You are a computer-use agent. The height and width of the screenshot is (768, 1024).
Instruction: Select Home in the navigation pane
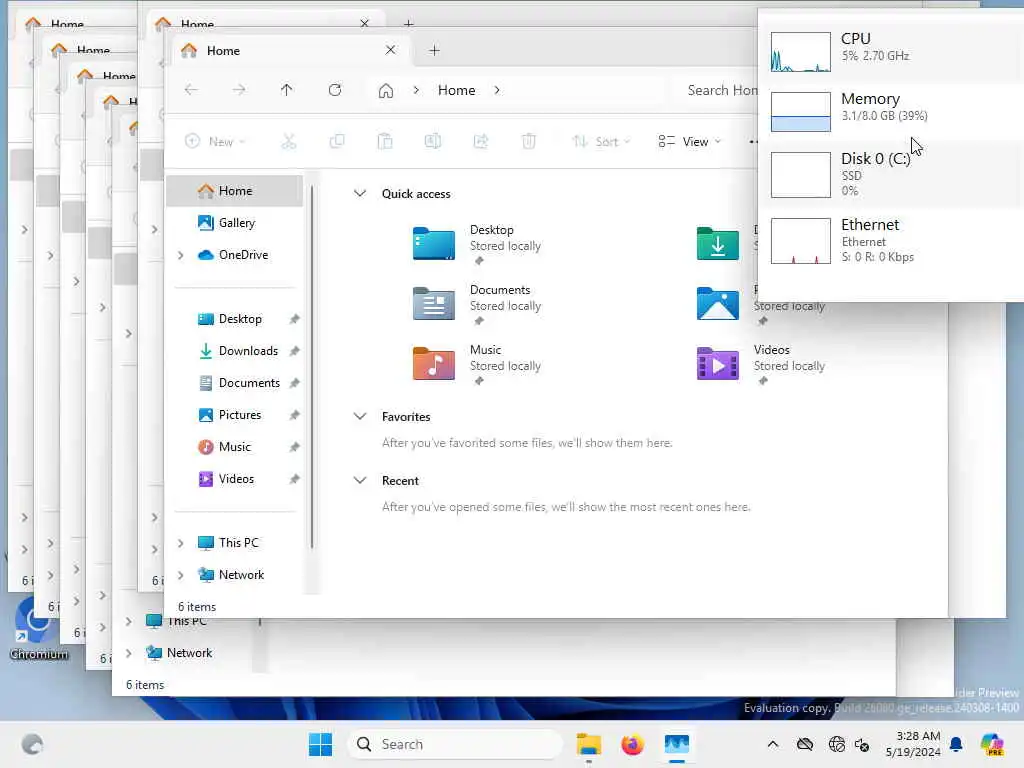(235, 191)
